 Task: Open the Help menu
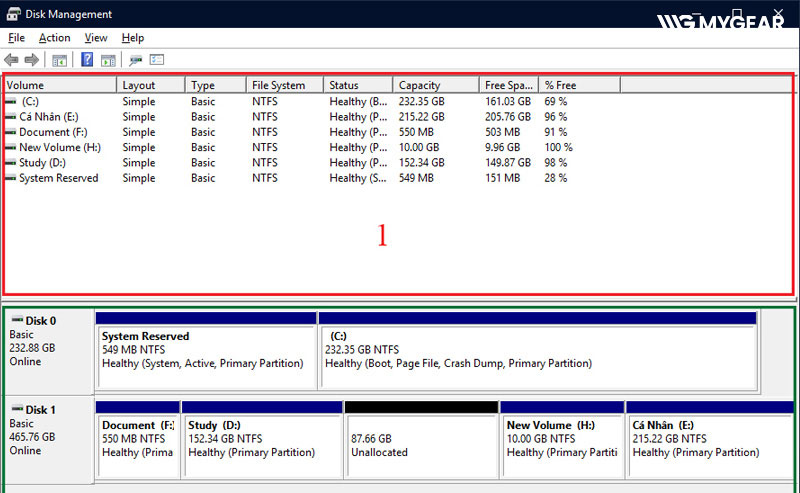(x=133, y=38)
